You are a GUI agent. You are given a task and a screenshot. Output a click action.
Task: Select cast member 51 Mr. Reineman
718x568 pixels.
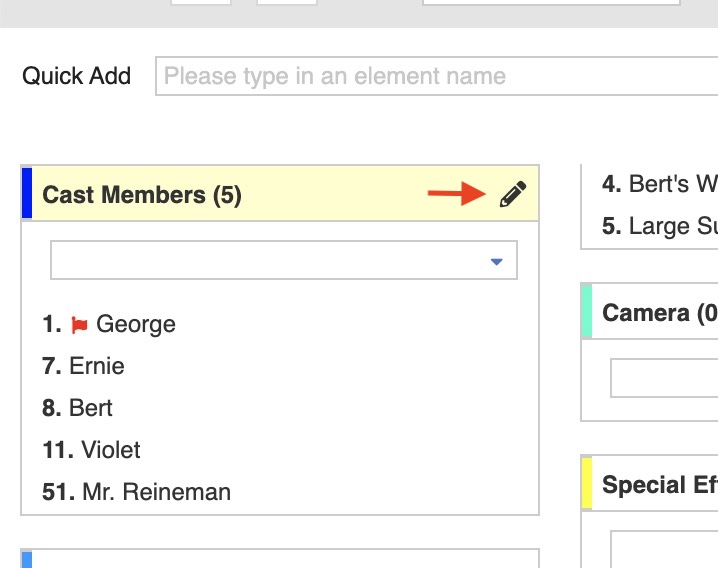pyautogui.click(x=156, y=492)
